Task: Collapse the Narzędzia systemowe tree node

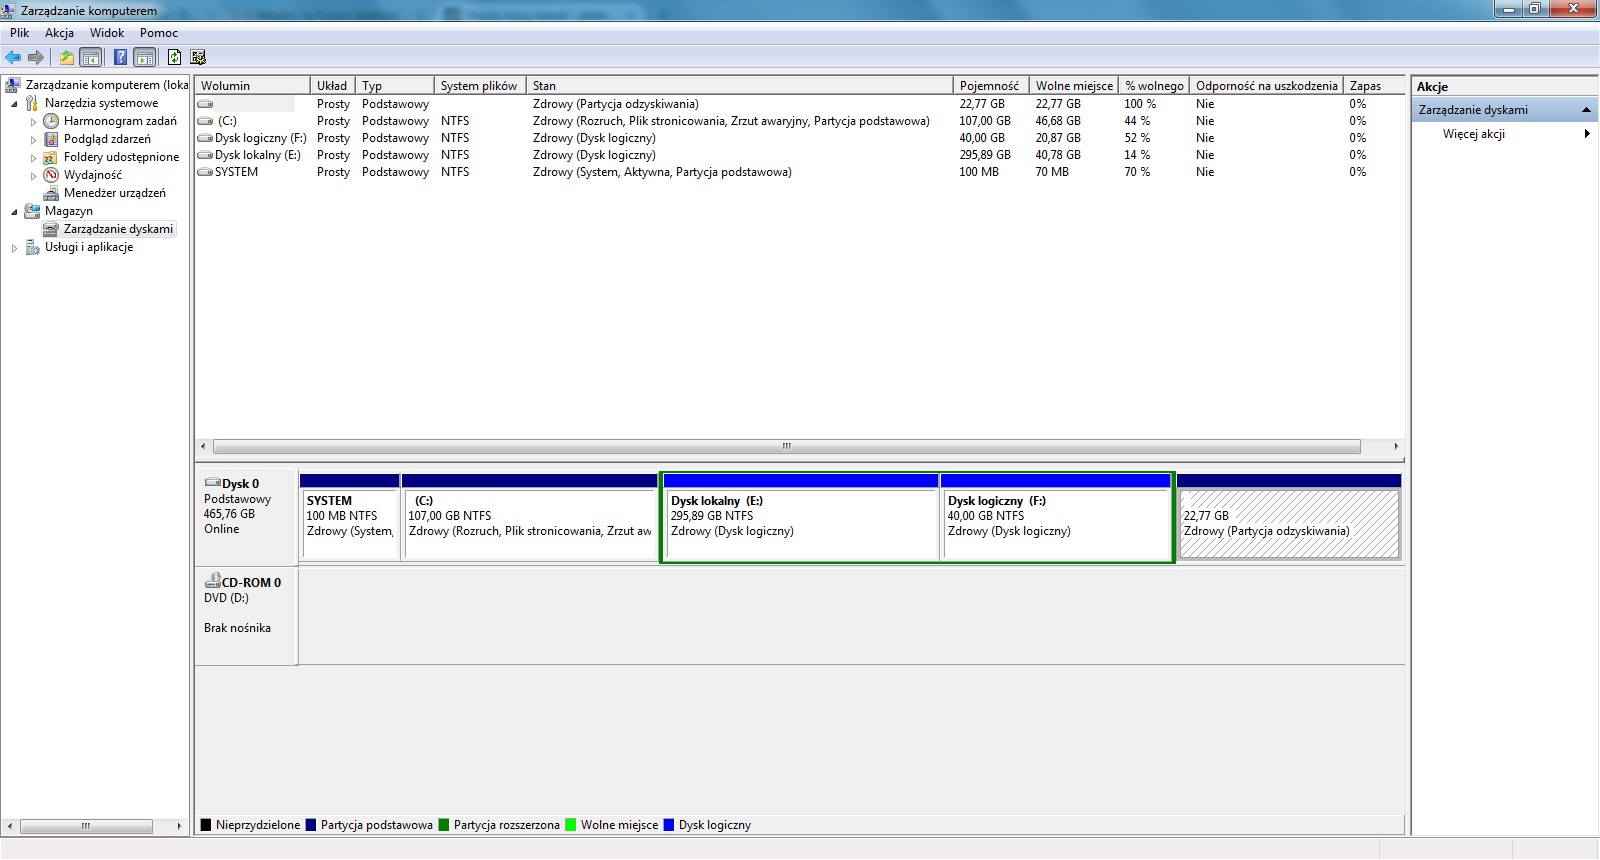Action: click(x=14, y=104)
